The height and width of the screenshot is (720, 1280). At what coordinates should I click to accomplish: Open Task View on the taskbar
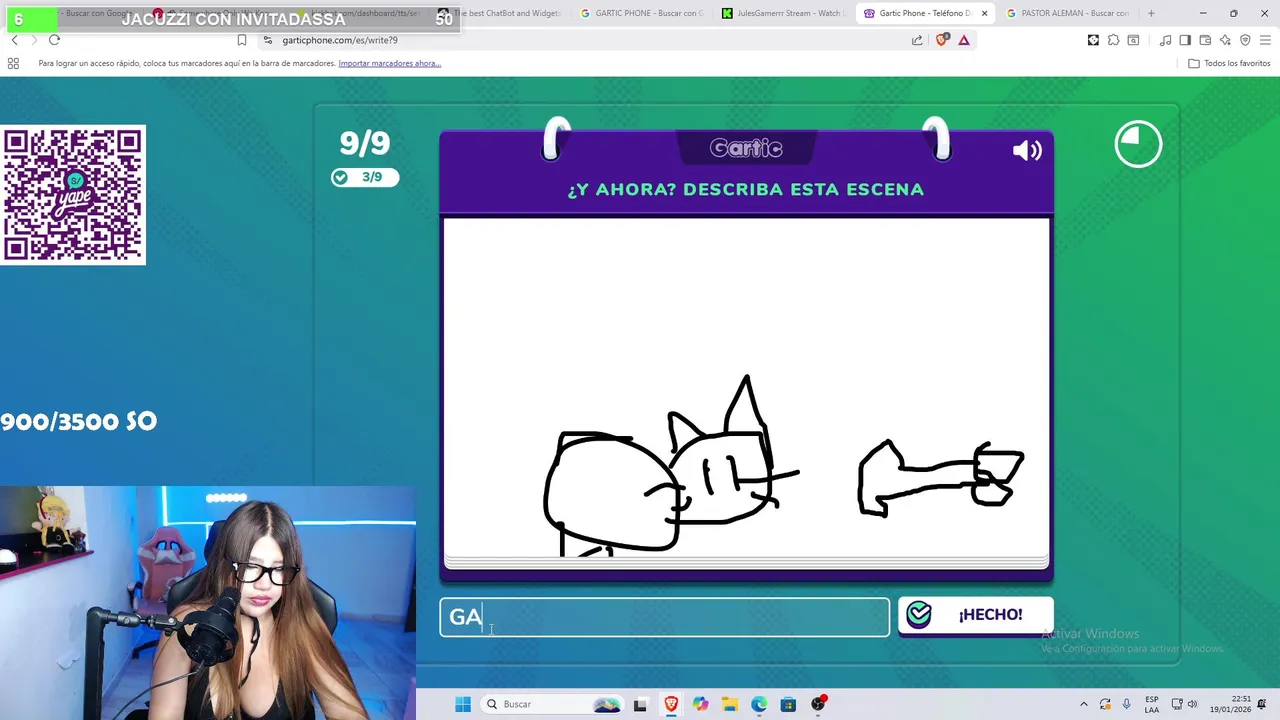(640, 704)
